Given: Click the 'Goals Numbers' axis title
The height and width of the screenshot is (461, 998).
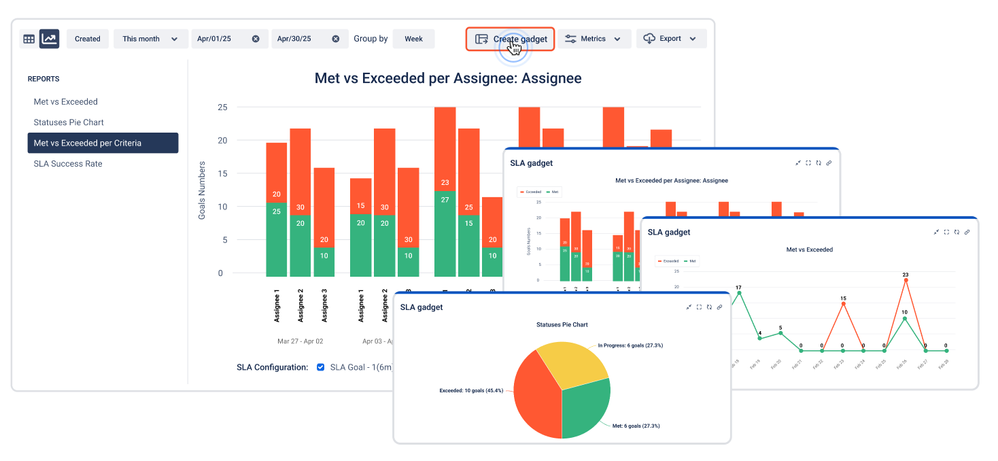Looking at the screenshot, I should [x=202, y=190].
